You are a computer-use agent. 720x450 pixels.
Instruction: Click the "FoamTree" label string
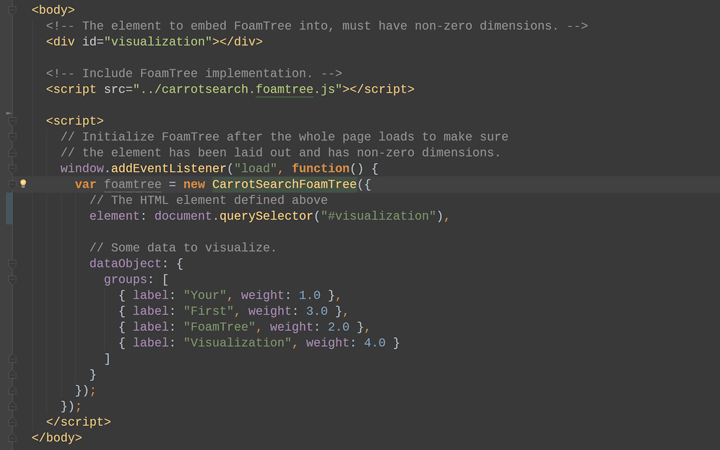(x=222, y=327)
